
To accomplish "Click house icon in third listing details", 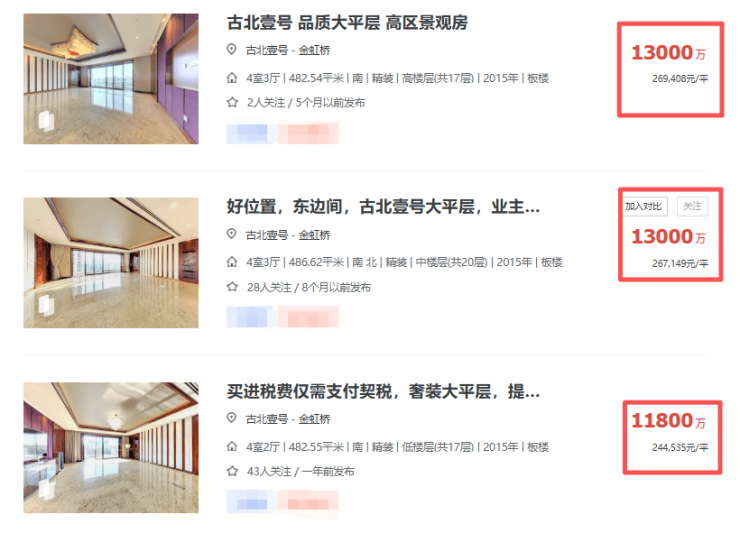I will pyautogui.click(x=232, y=446).
